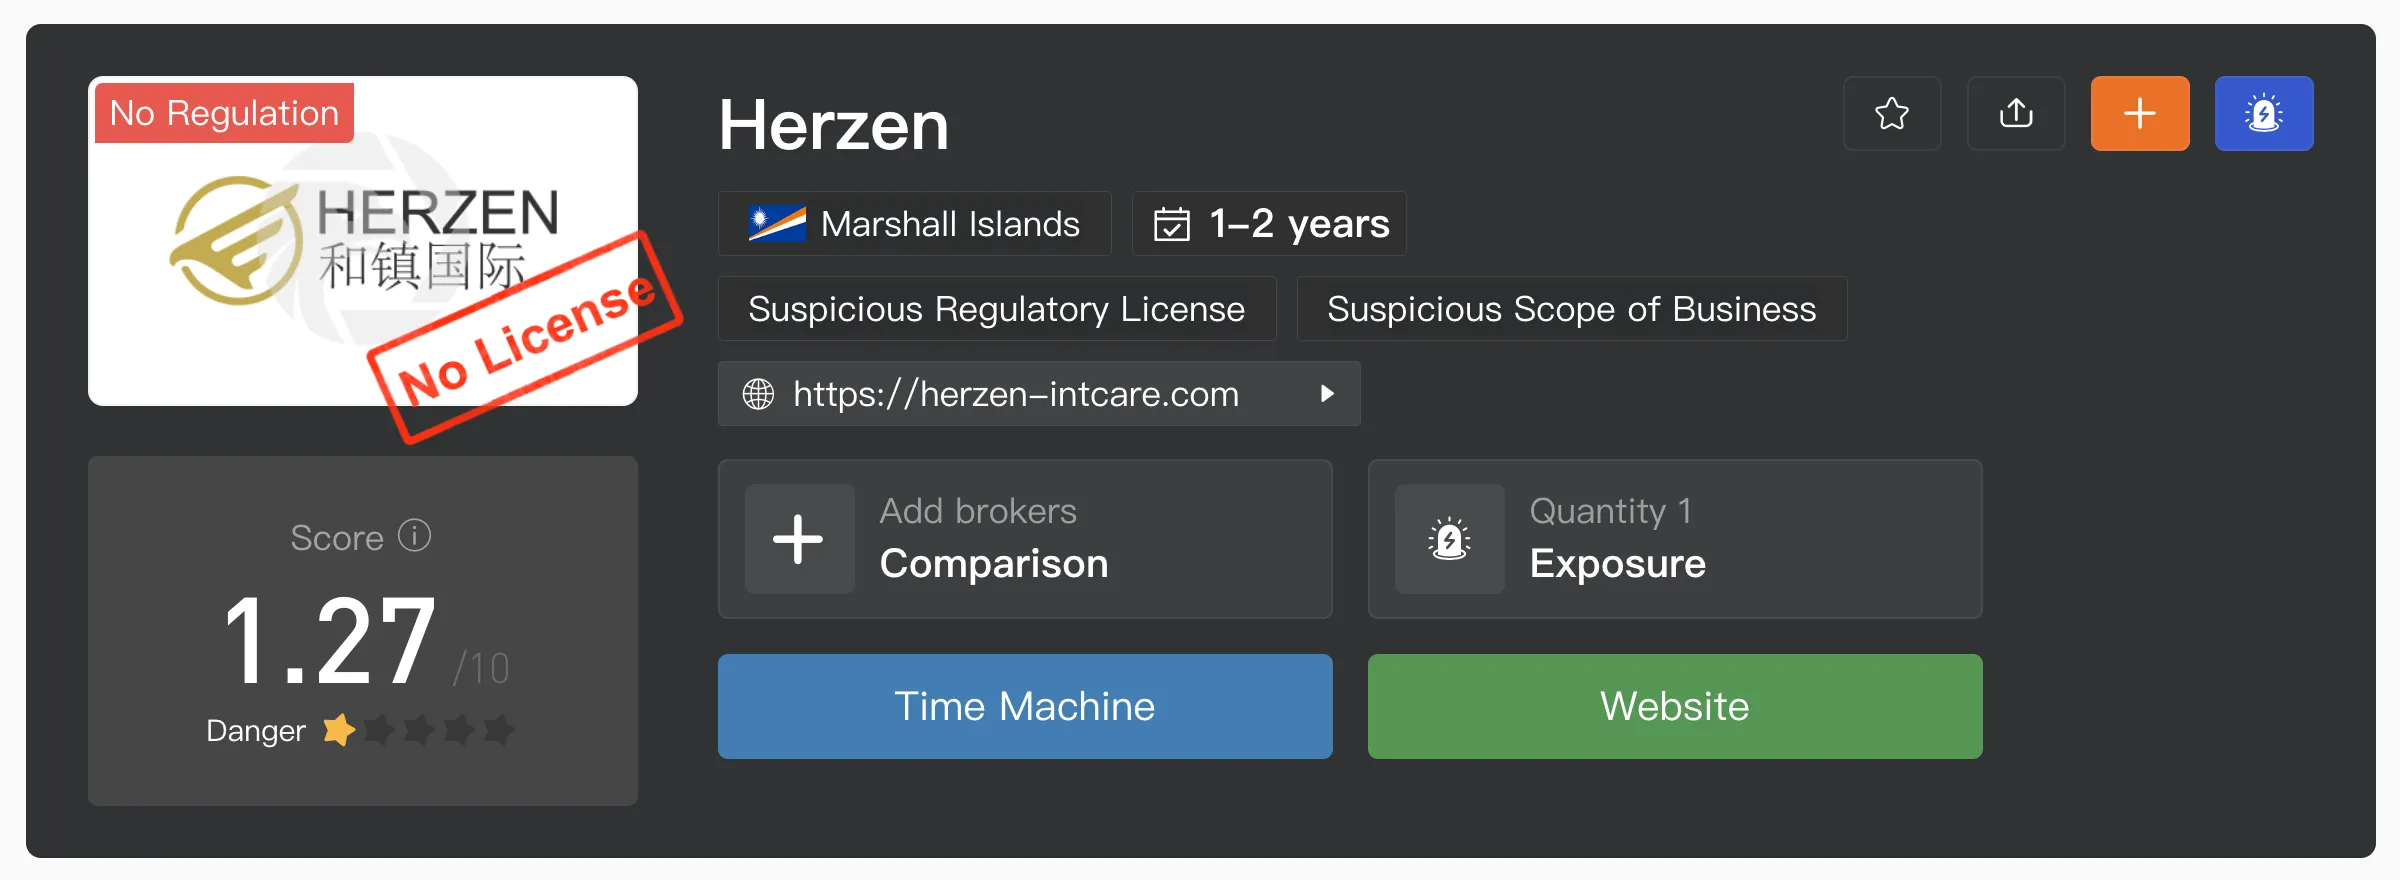2400x880 pixels.
Task: Click the Suspicious Scope of Business tag
Action: (1572, 309)
